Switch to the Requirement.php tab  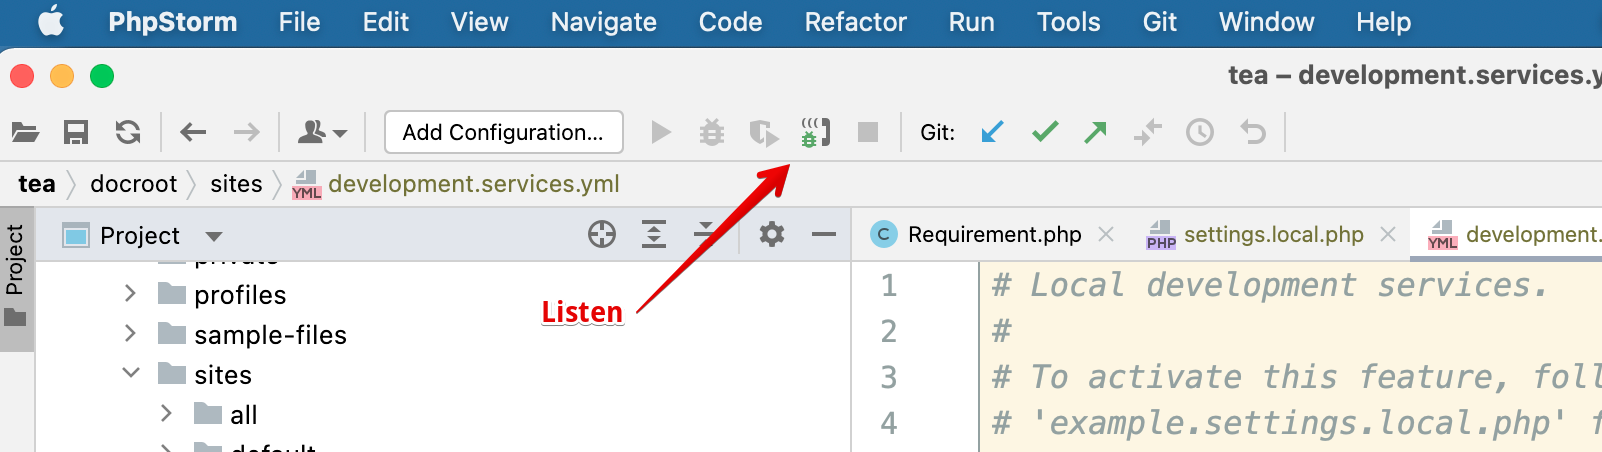(993, 235)
